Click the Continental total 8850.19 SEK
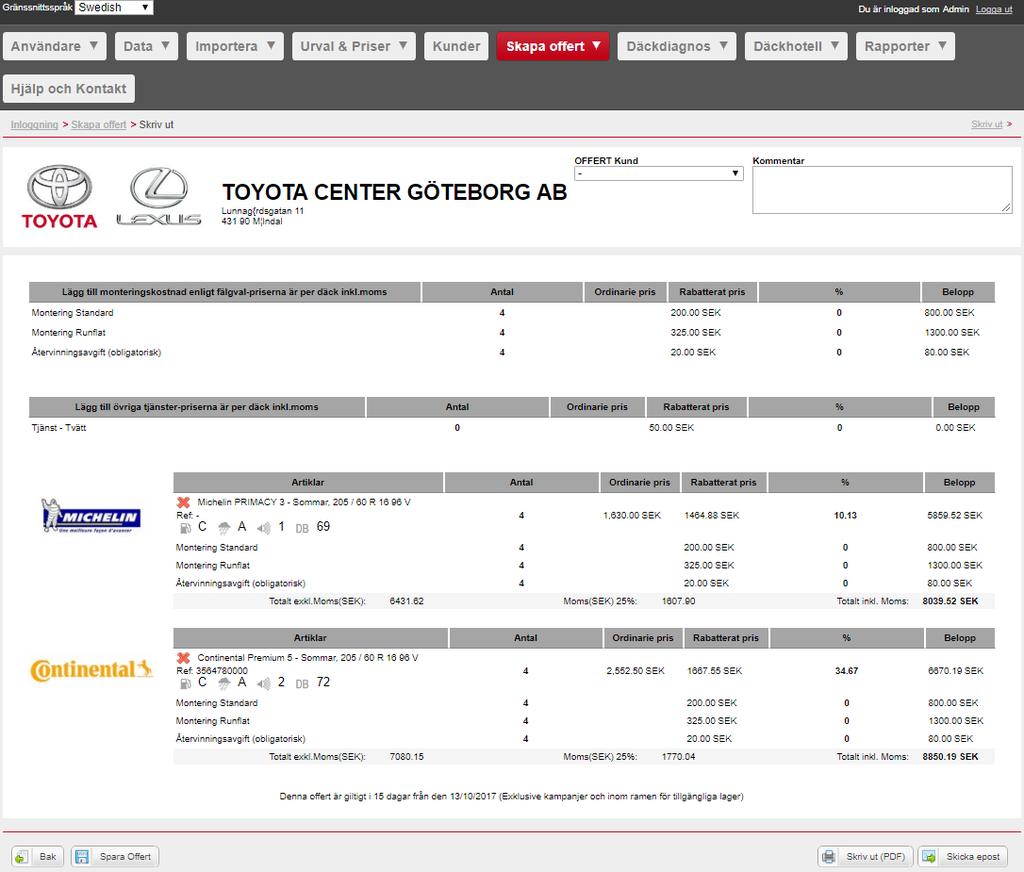 (x=950, y=756)
